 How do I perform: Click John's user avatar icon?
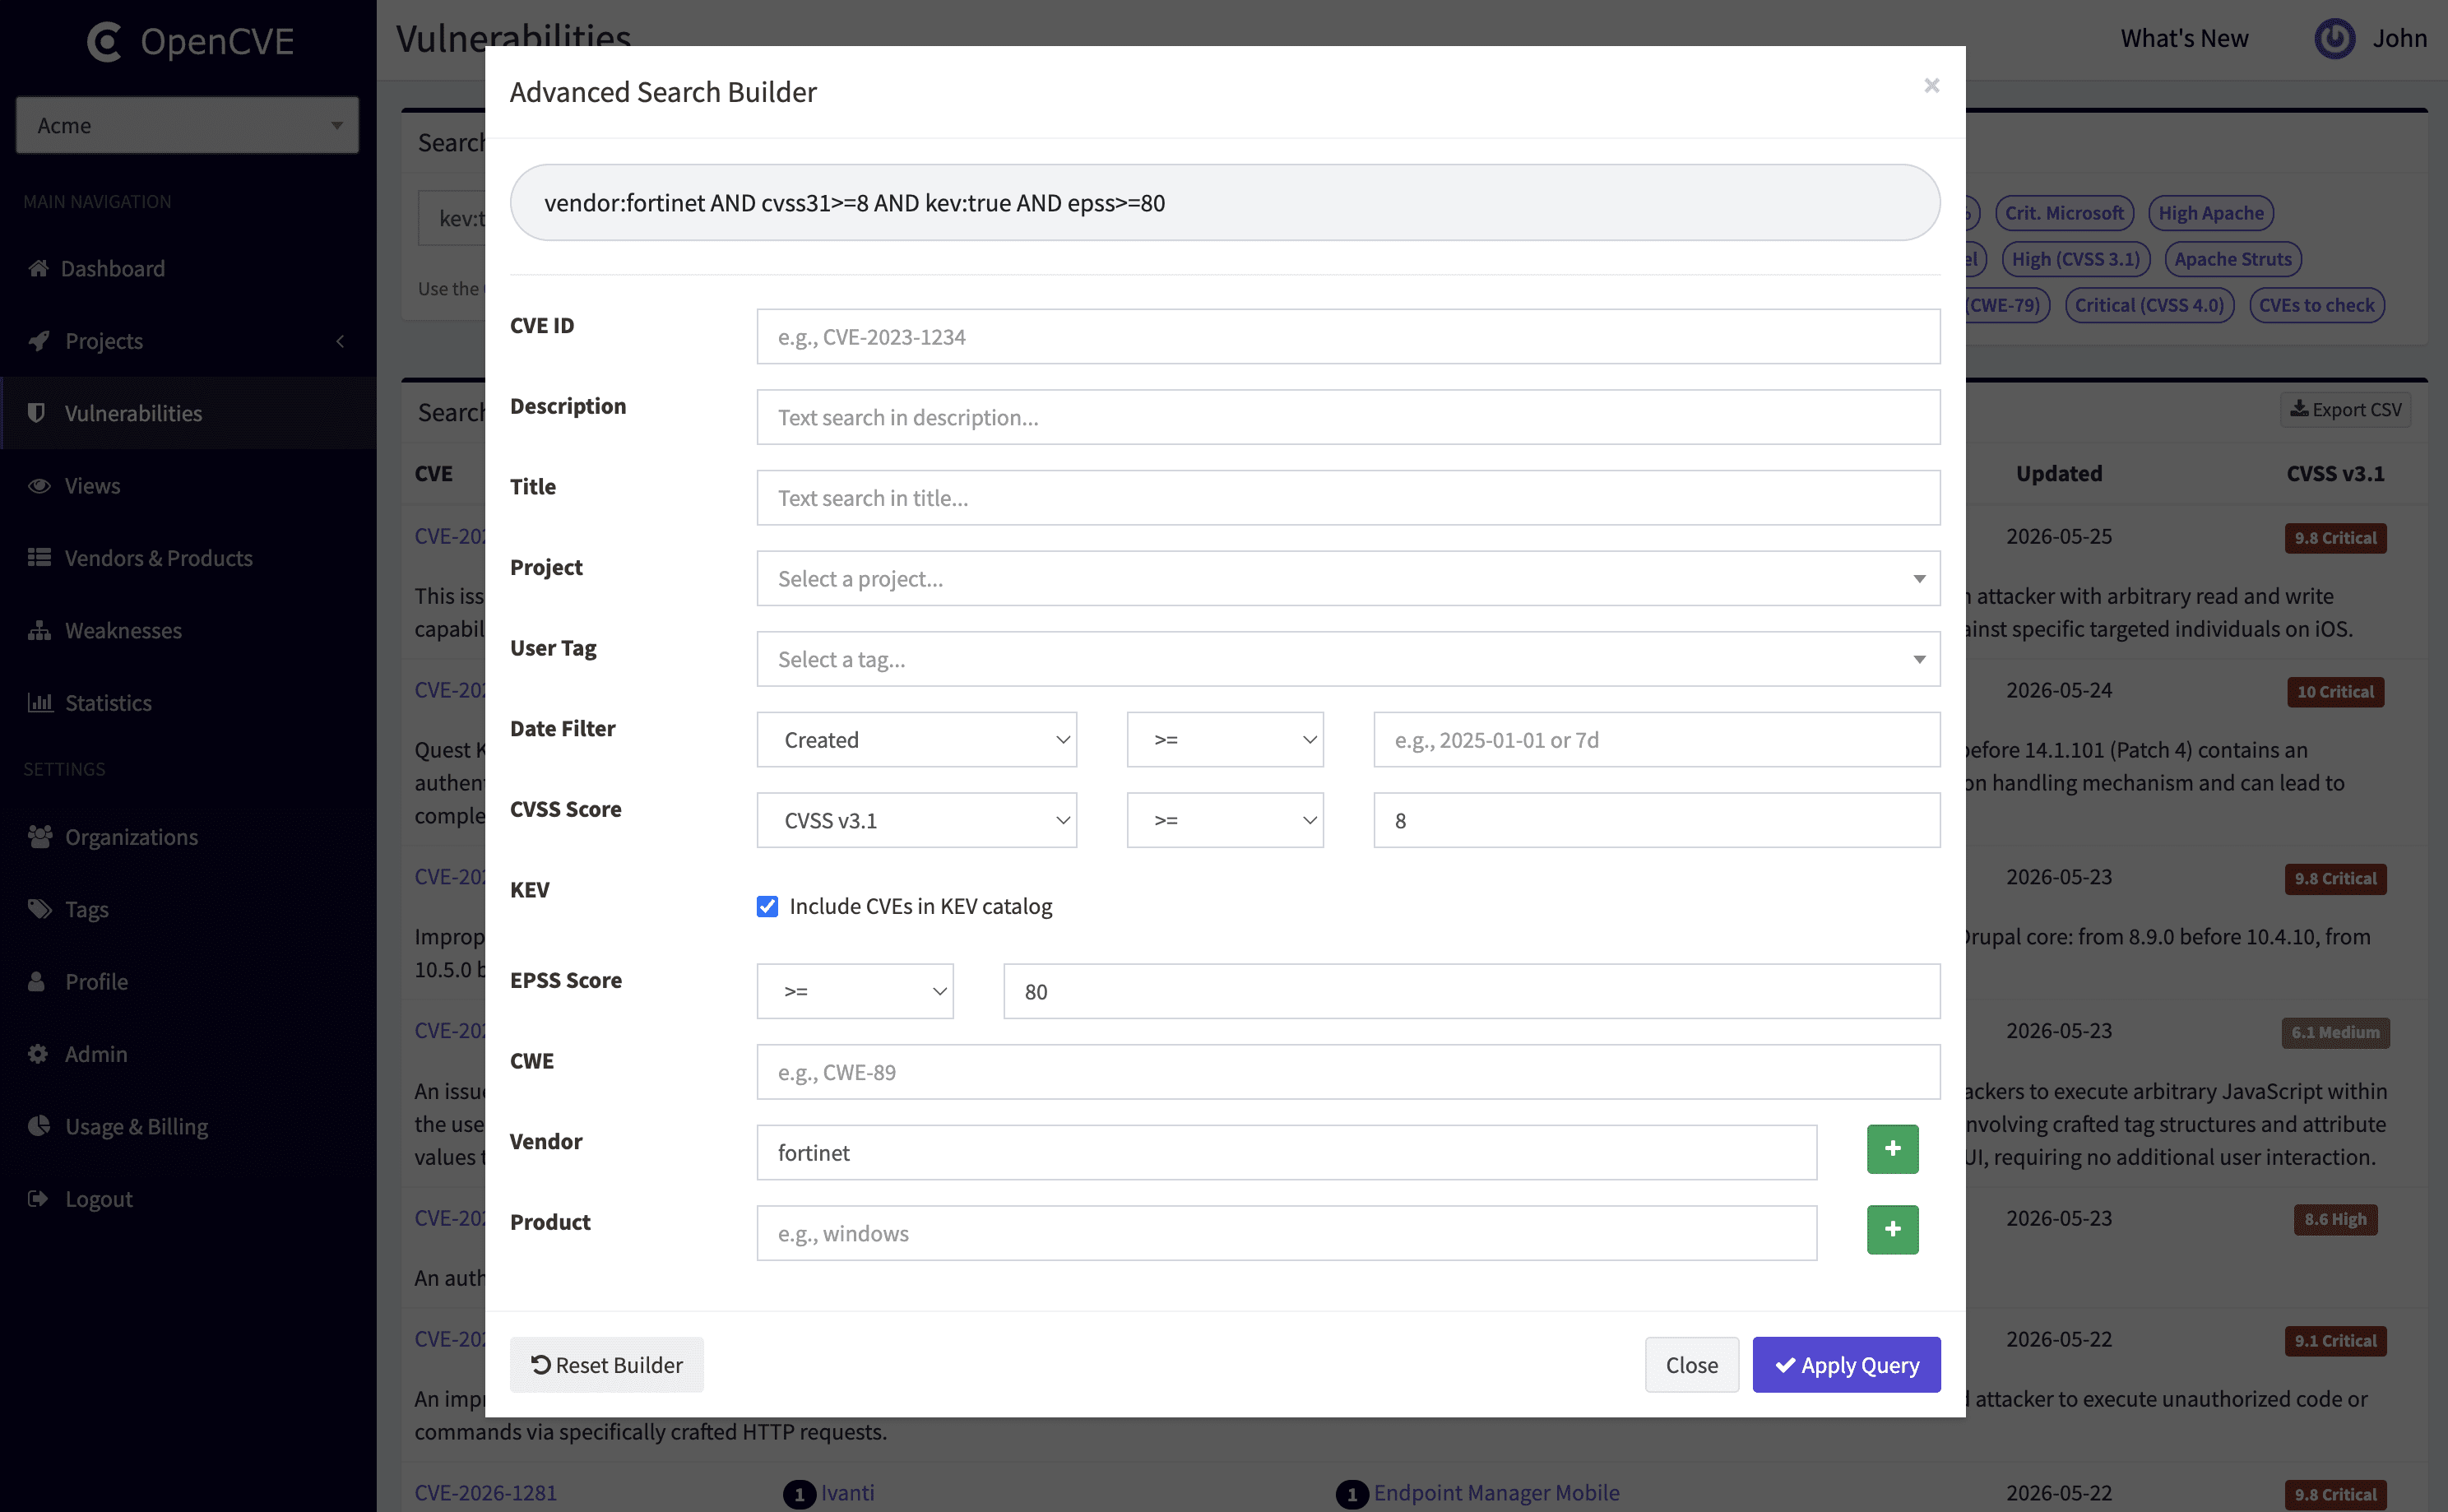point(2334,38)
